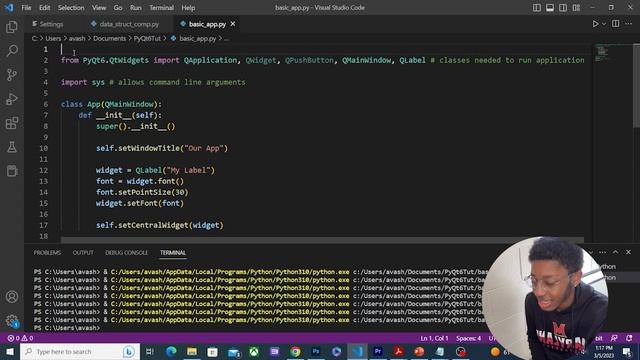Image resolution: width=640 pixels, height=360 pixels.
Task: Click Ln 1, Col 1 status entry
Action: (x=434, y=338)
